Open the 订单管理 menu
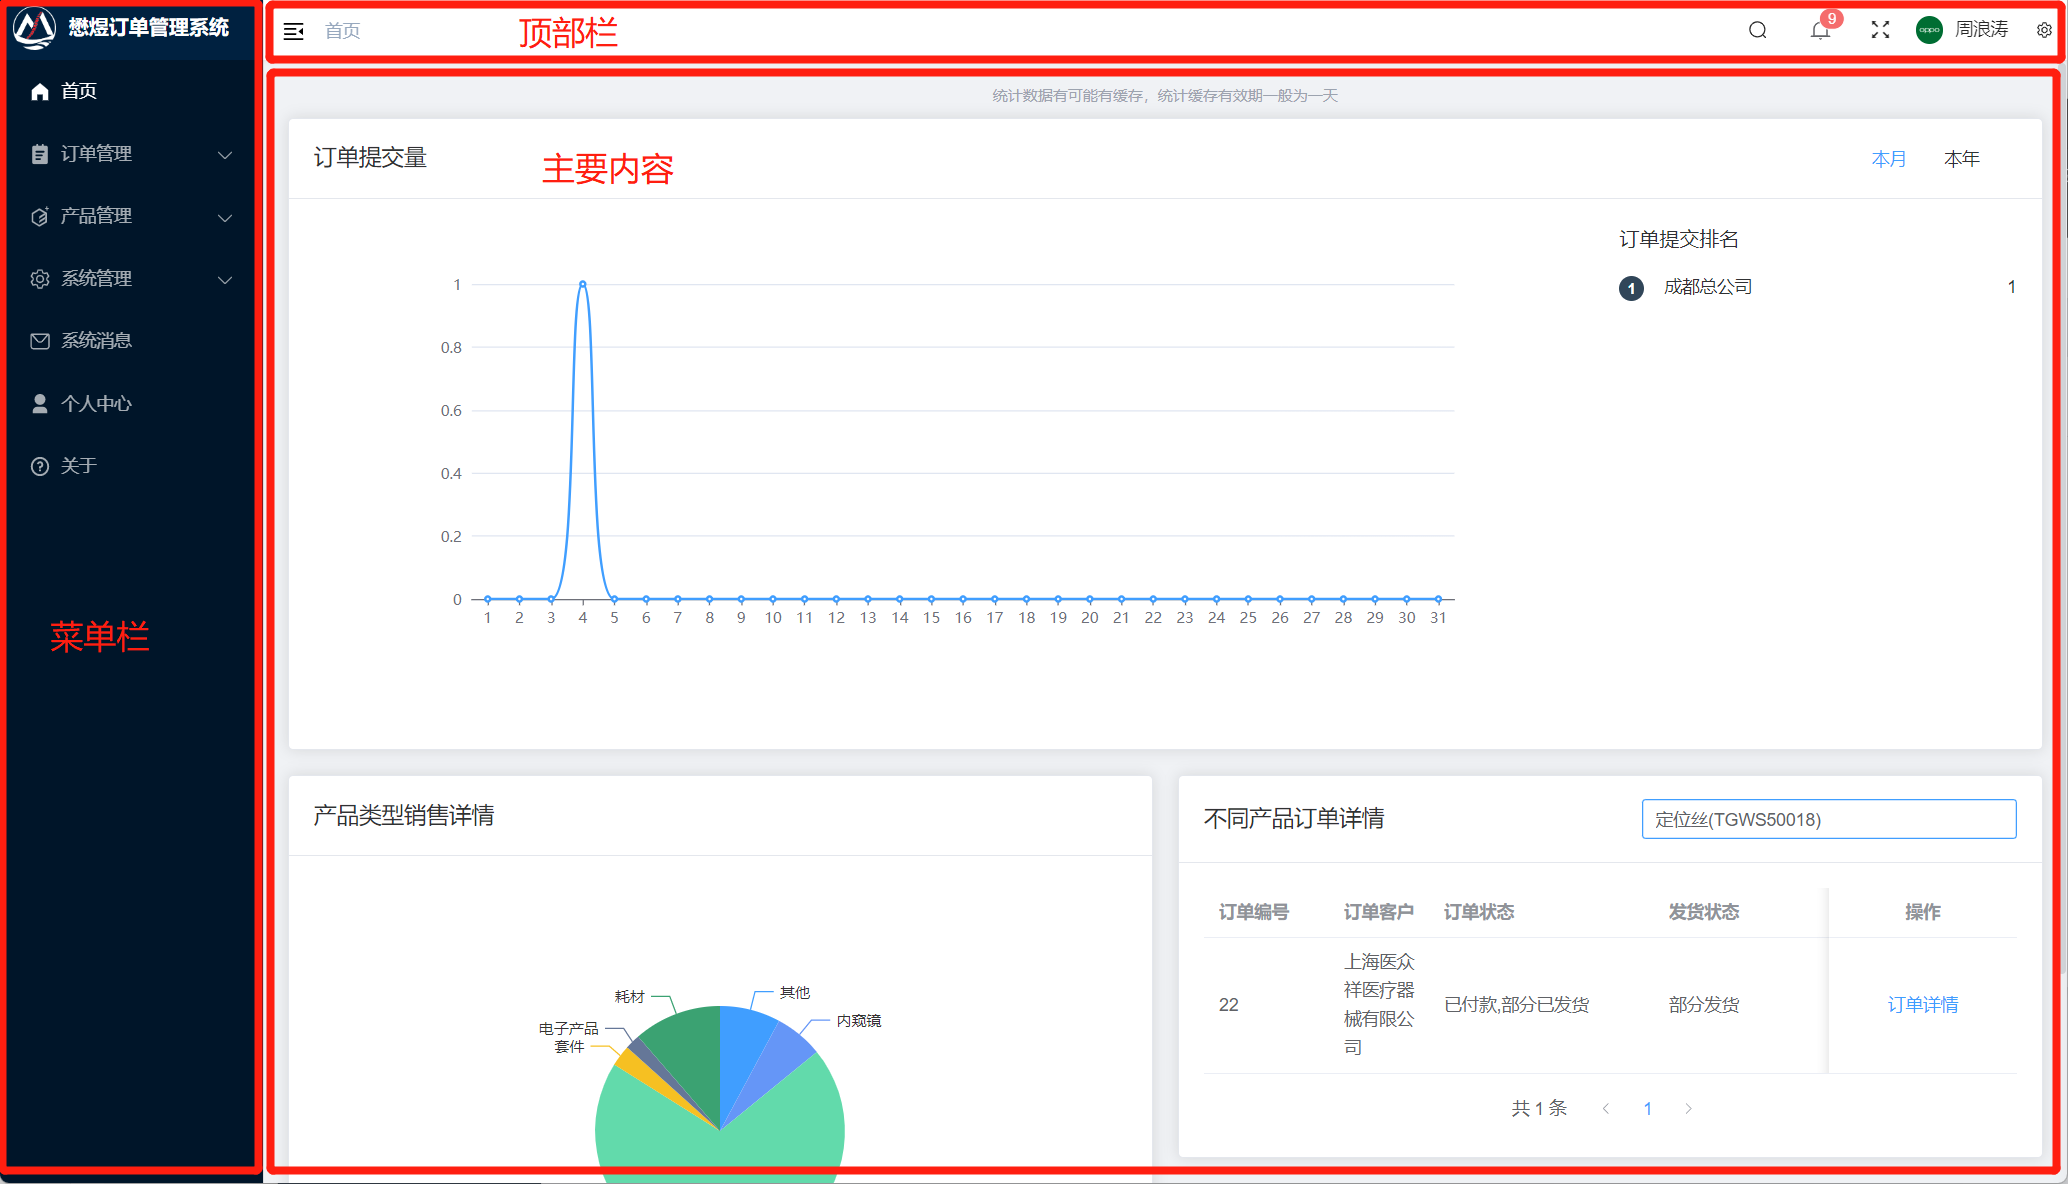This screenshot has width=2068, height=1184. (x=131, y=154)
